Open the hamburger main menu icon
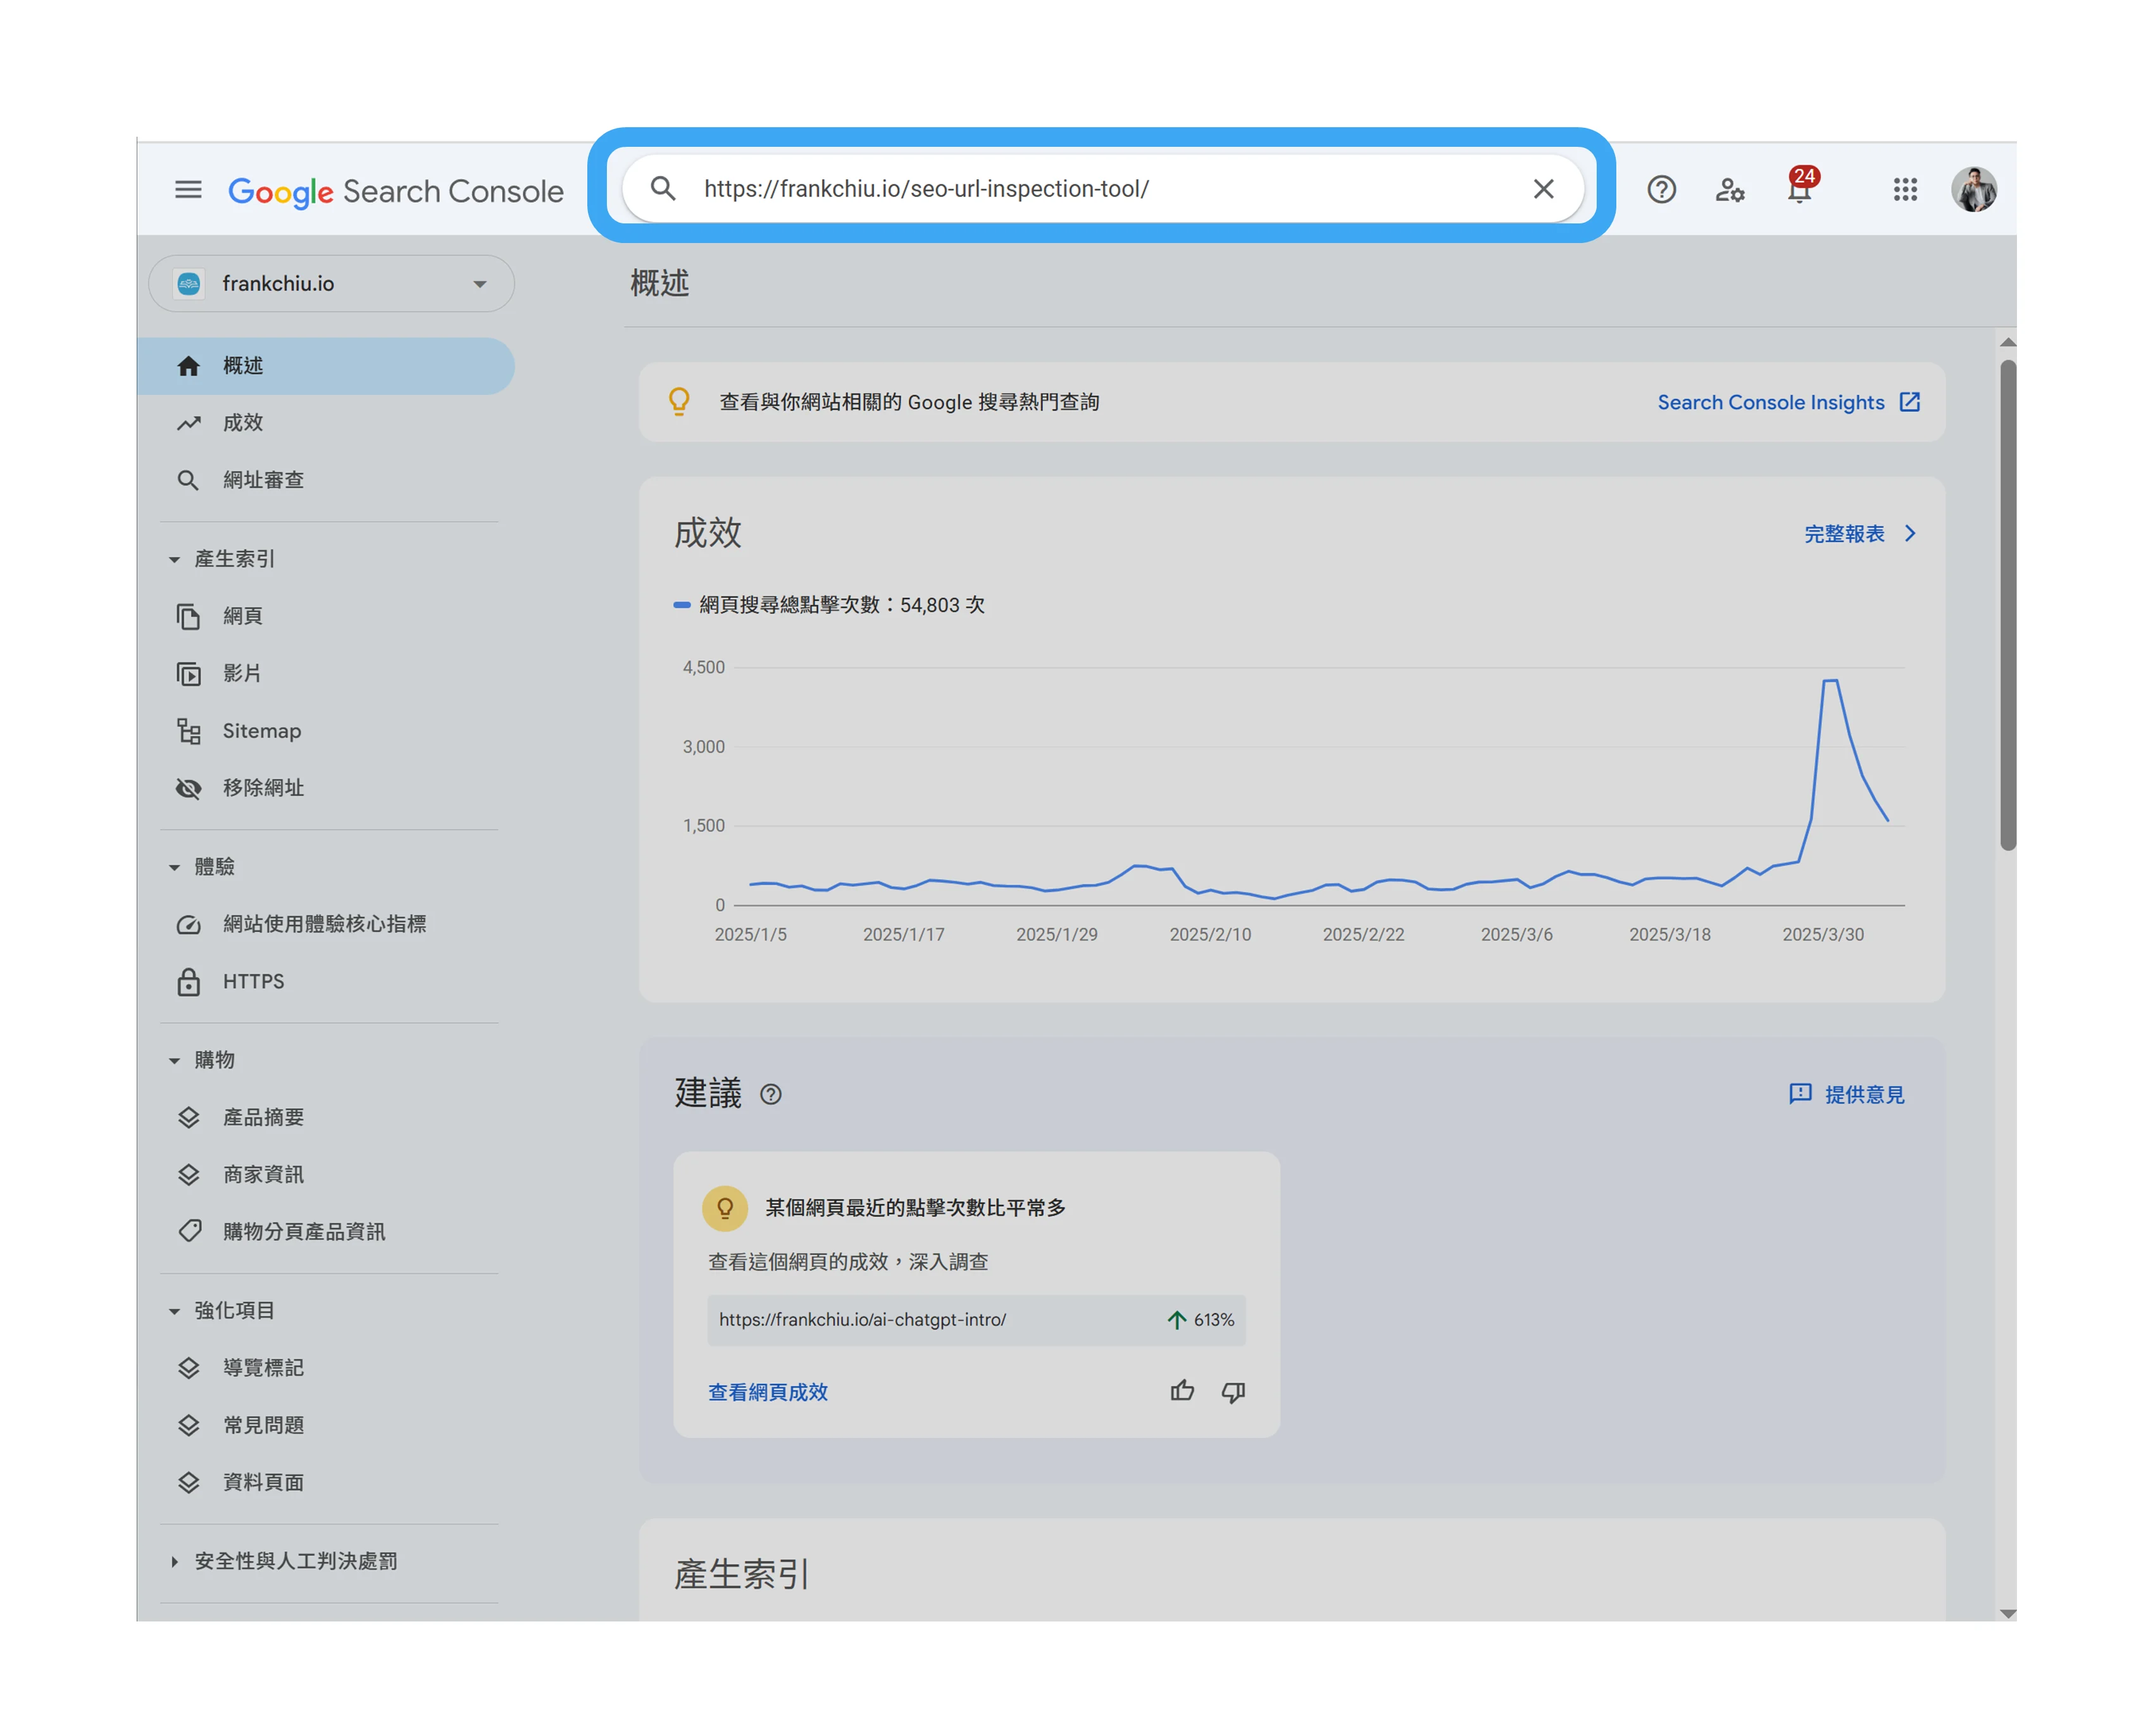This screenshot has height=1736, width=2153. point(188,189)
